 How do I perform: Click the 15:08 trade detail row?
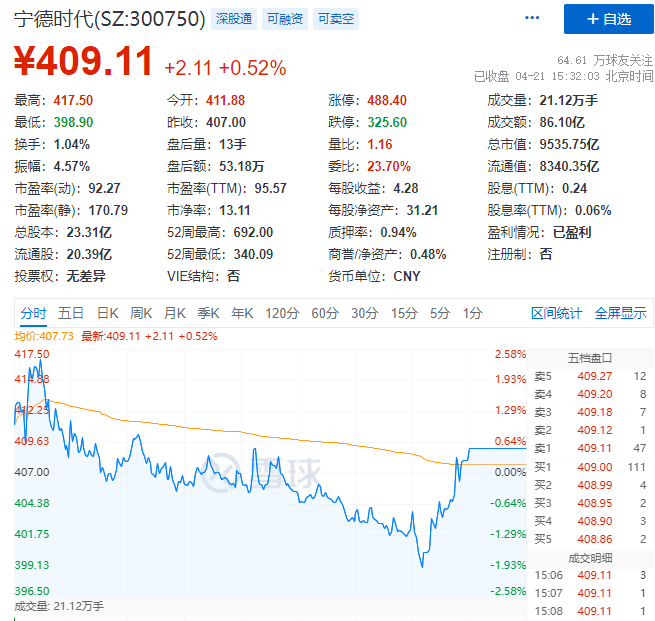[x=590, y=611]
